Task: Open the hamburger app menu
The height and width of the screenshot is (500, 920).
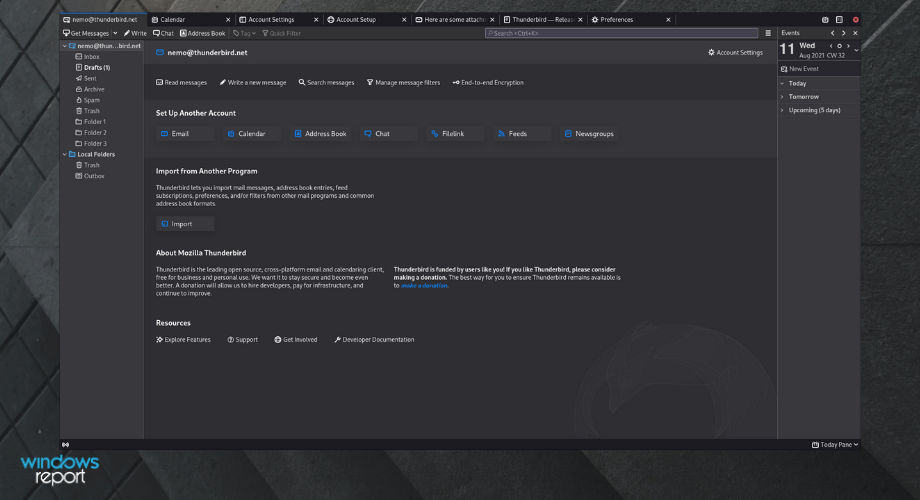Action: pyautogui.click(x=768, y=33)
